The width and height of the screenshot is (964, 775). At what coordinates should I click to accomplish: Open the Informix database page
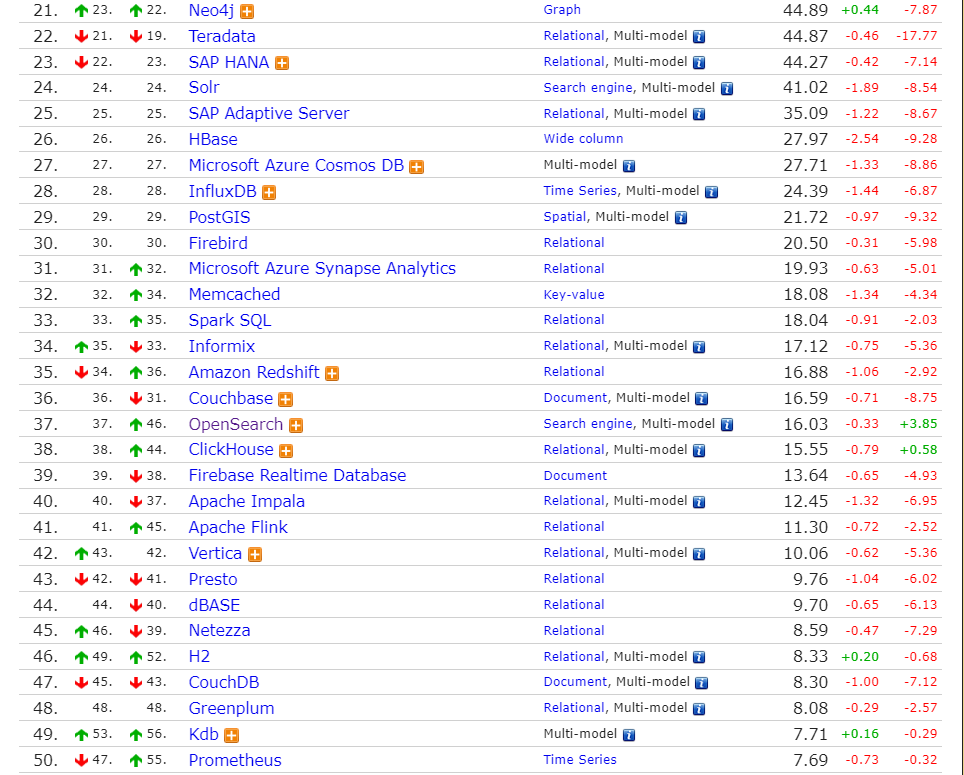pyautogui.click(x=222, y=347)
